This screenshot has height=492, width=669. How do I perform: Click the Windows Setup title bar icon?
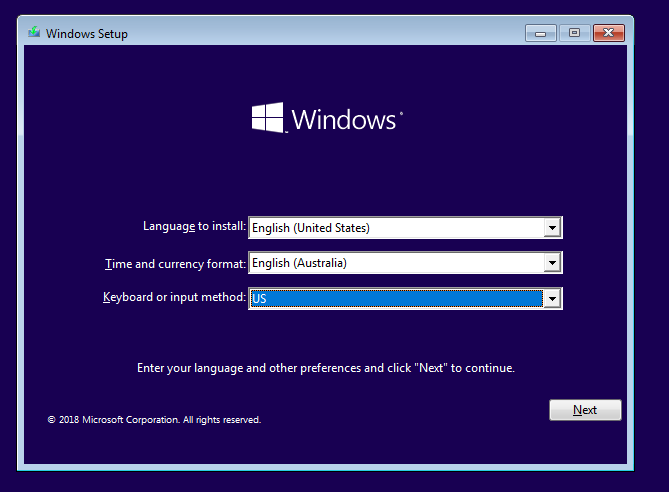[x=34, y=33]
